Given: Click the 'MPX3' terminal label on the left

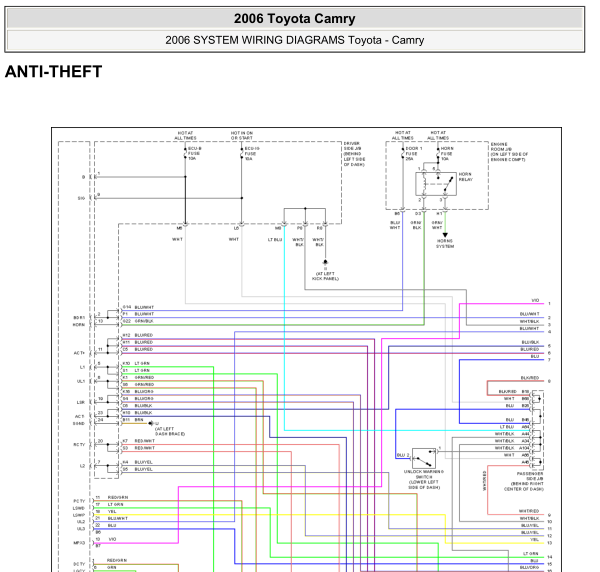Looking at the screenshot, I should [79, 543].
